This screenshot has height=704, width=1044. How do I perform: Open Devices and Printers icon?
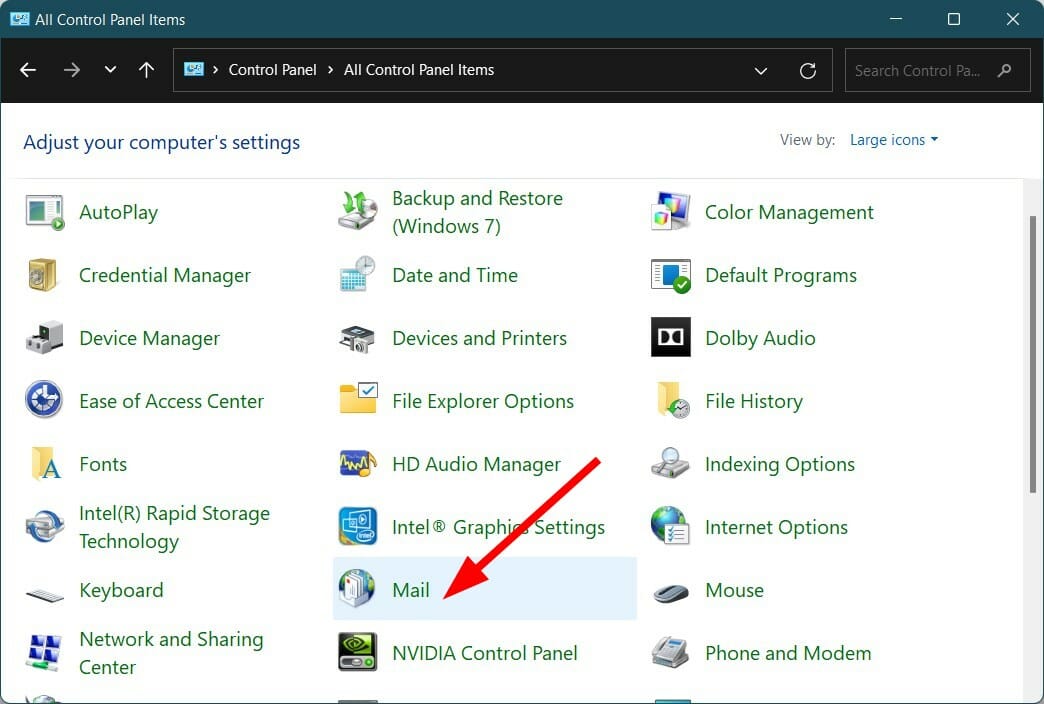point(357,338)
